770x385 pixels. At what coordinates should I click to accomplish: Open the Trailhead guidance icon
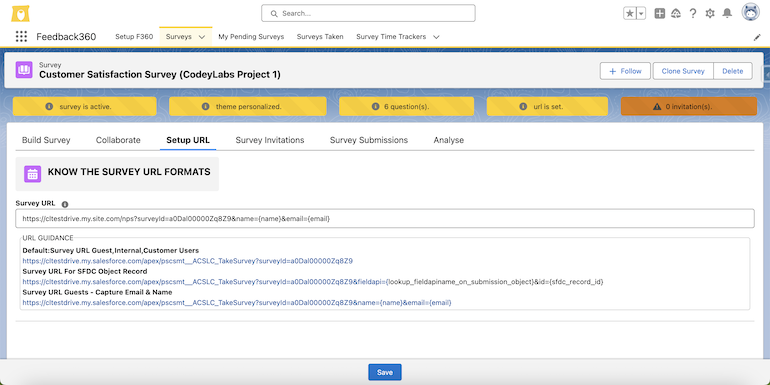pyautogui.click(x=676, y=13)
